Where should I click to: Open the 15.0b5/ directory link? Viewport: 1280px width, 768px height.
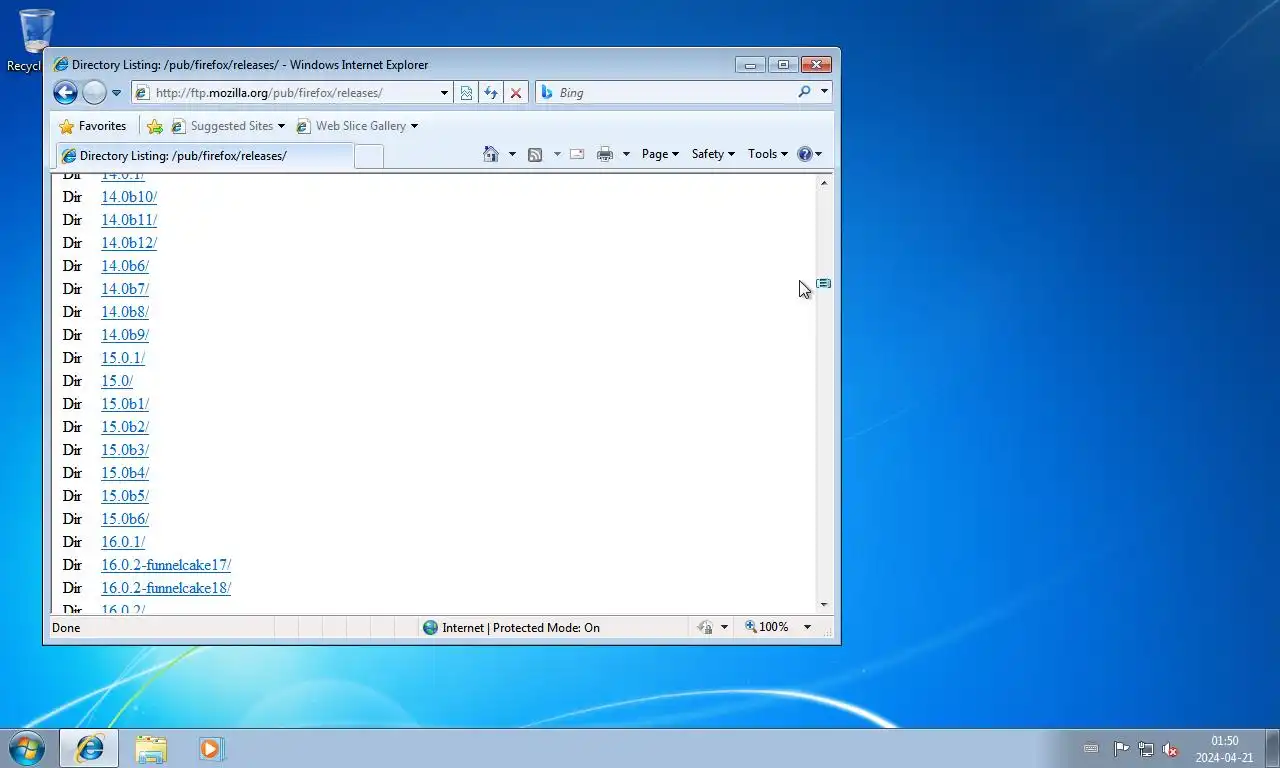pos(125,496)
